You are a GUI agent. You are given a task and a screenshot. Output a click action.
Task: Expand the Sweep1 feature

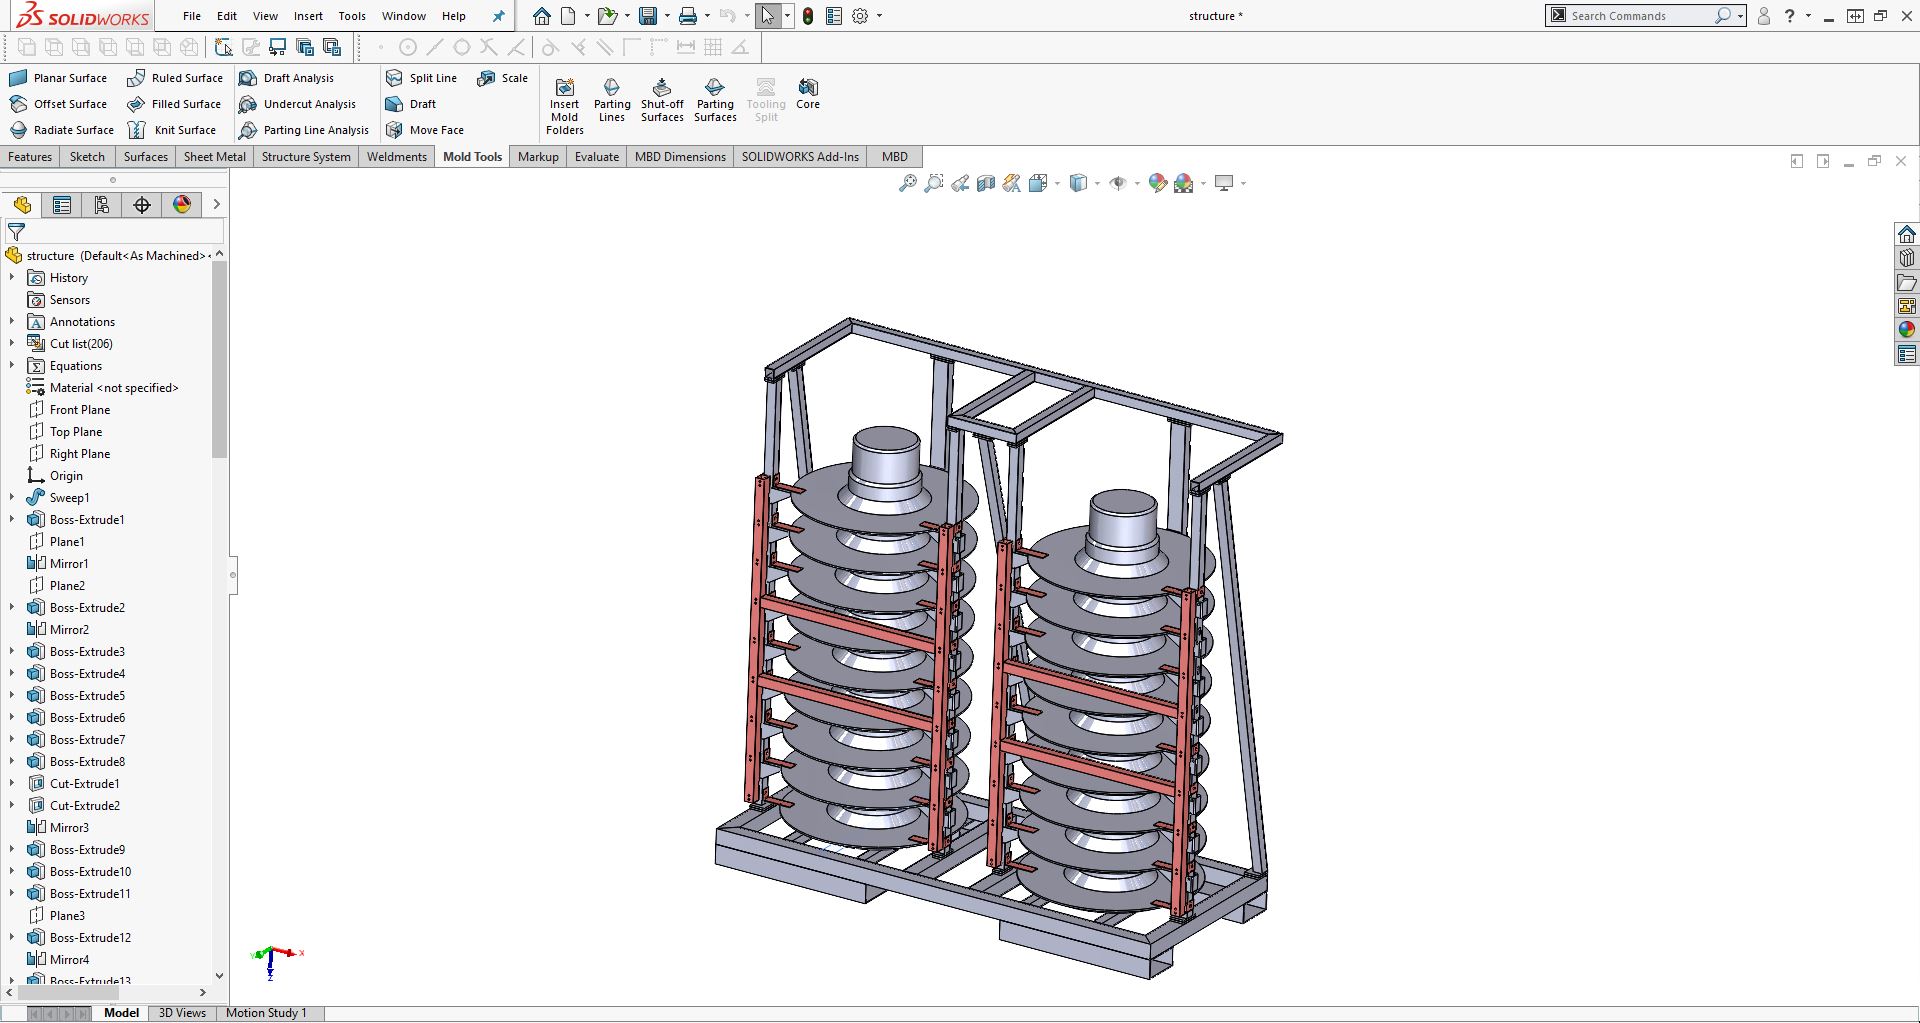pyautogui.click(x=12, y=497)
